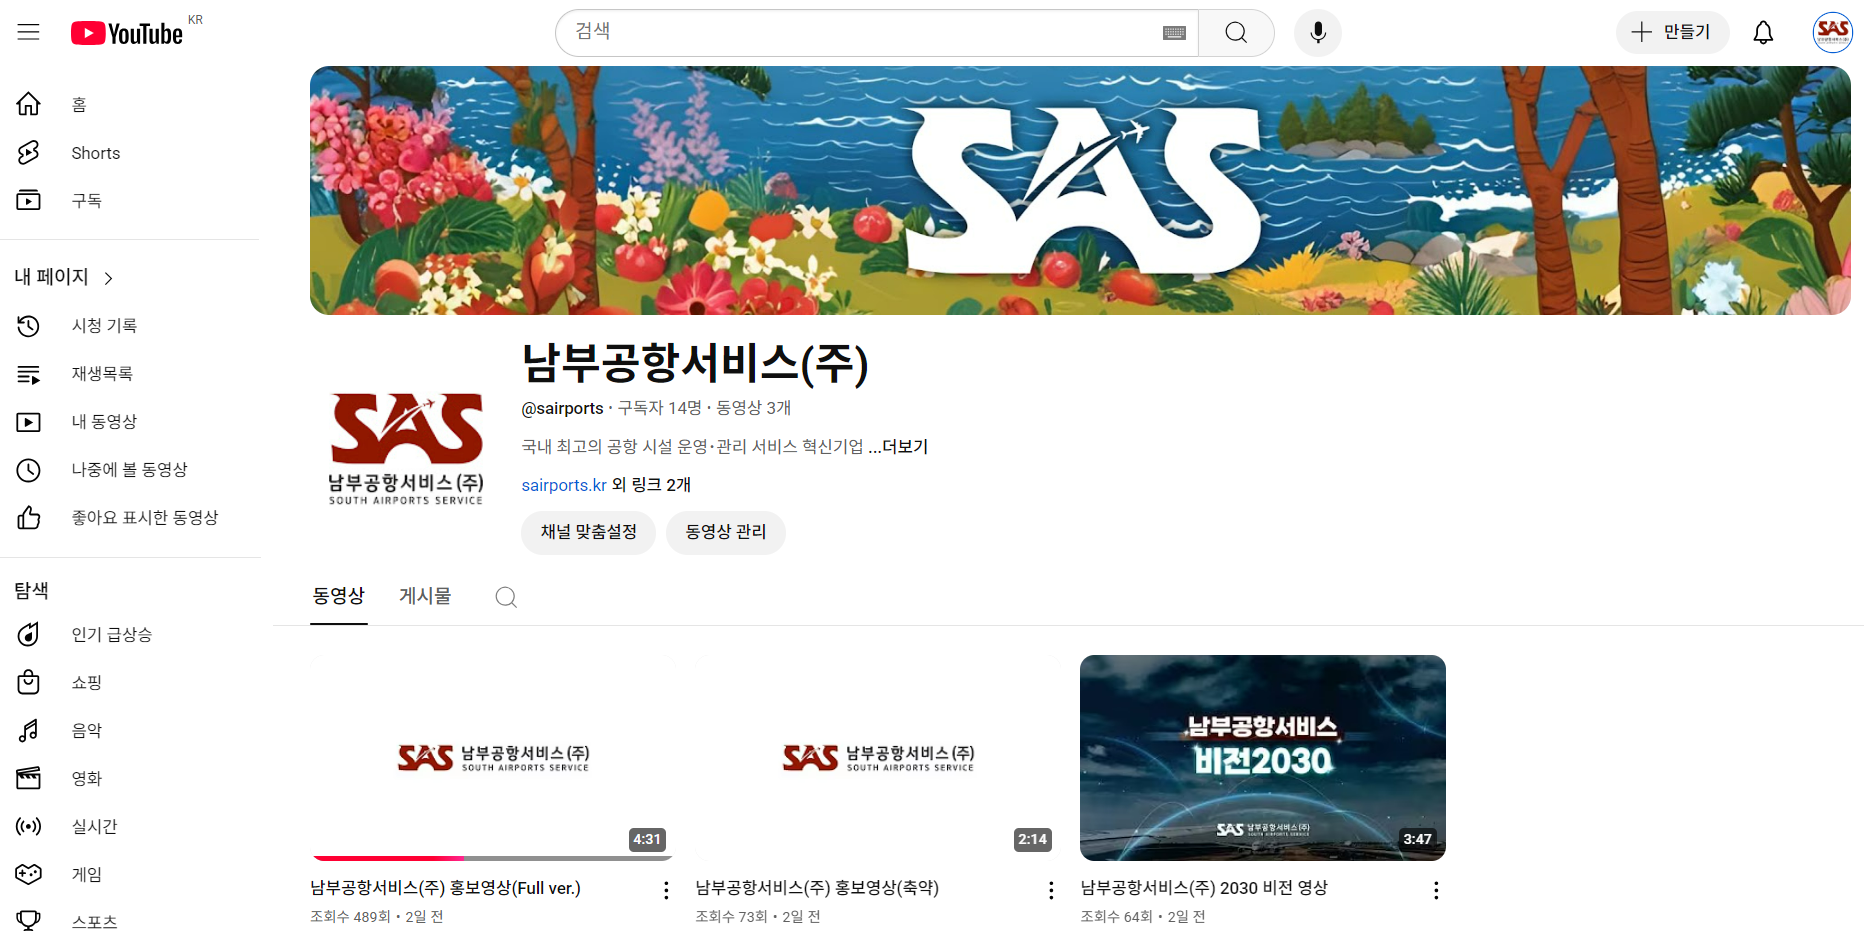Open 나중에 볼 동영상 list
This screenshot has width=1864, height=931.
click(130, 470)
